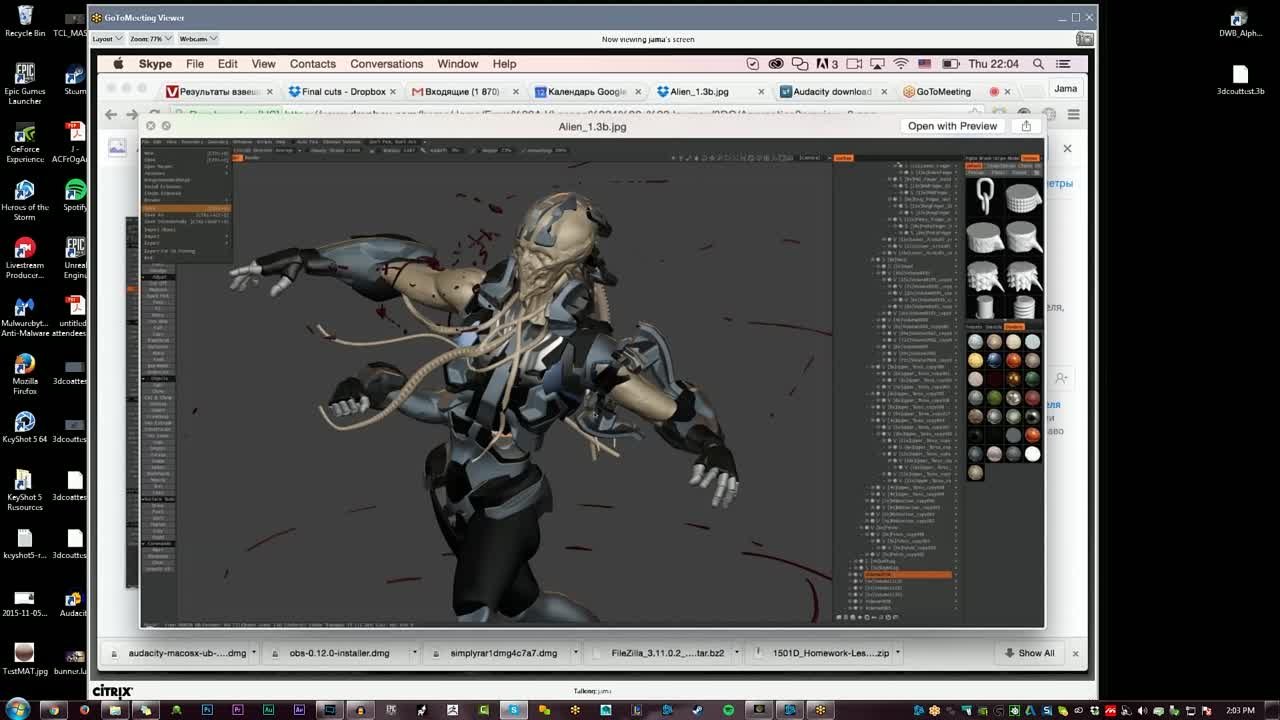Pick the green material sphere
This screenshot has height=720, width=1280.
[x=994, y=398]
